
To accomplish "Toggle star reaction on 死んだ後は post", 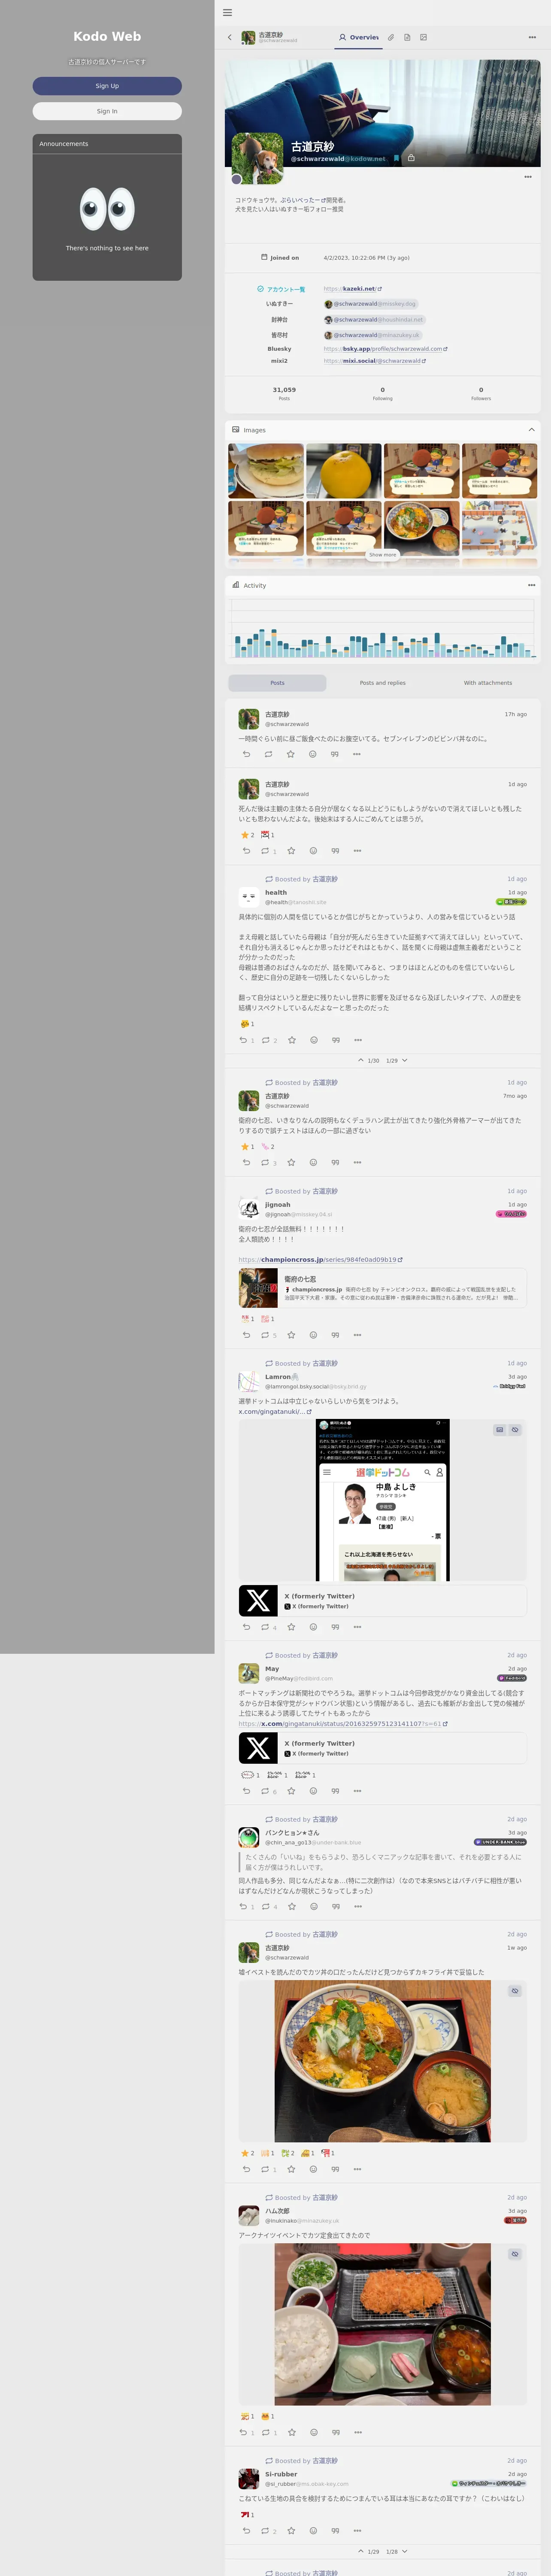I will (x=248, y=834).
